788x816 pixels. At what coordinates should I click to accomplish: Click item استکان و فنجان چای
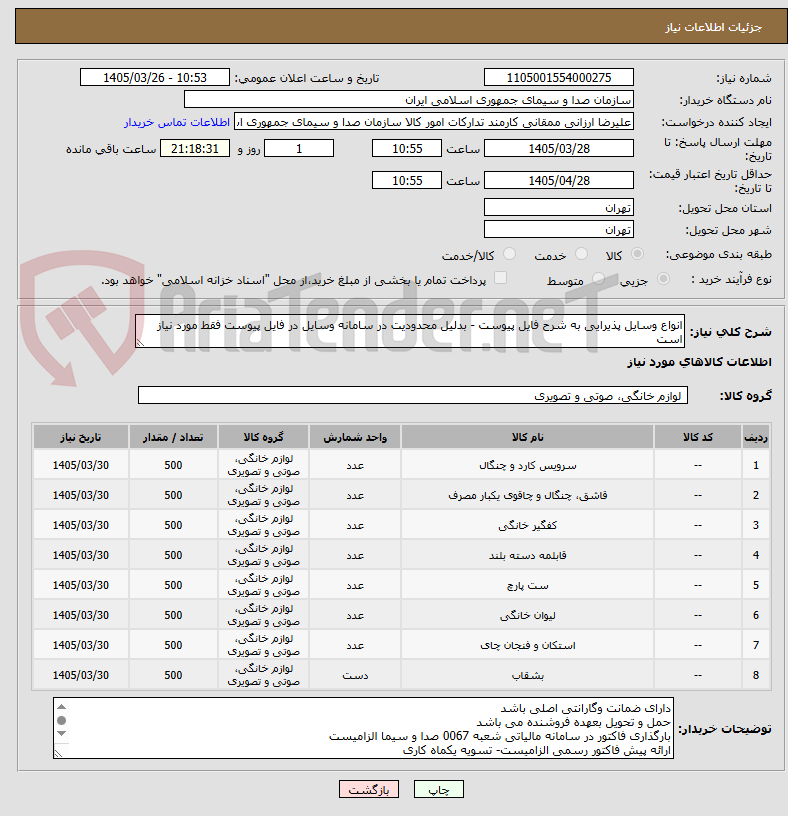point(527,645)
